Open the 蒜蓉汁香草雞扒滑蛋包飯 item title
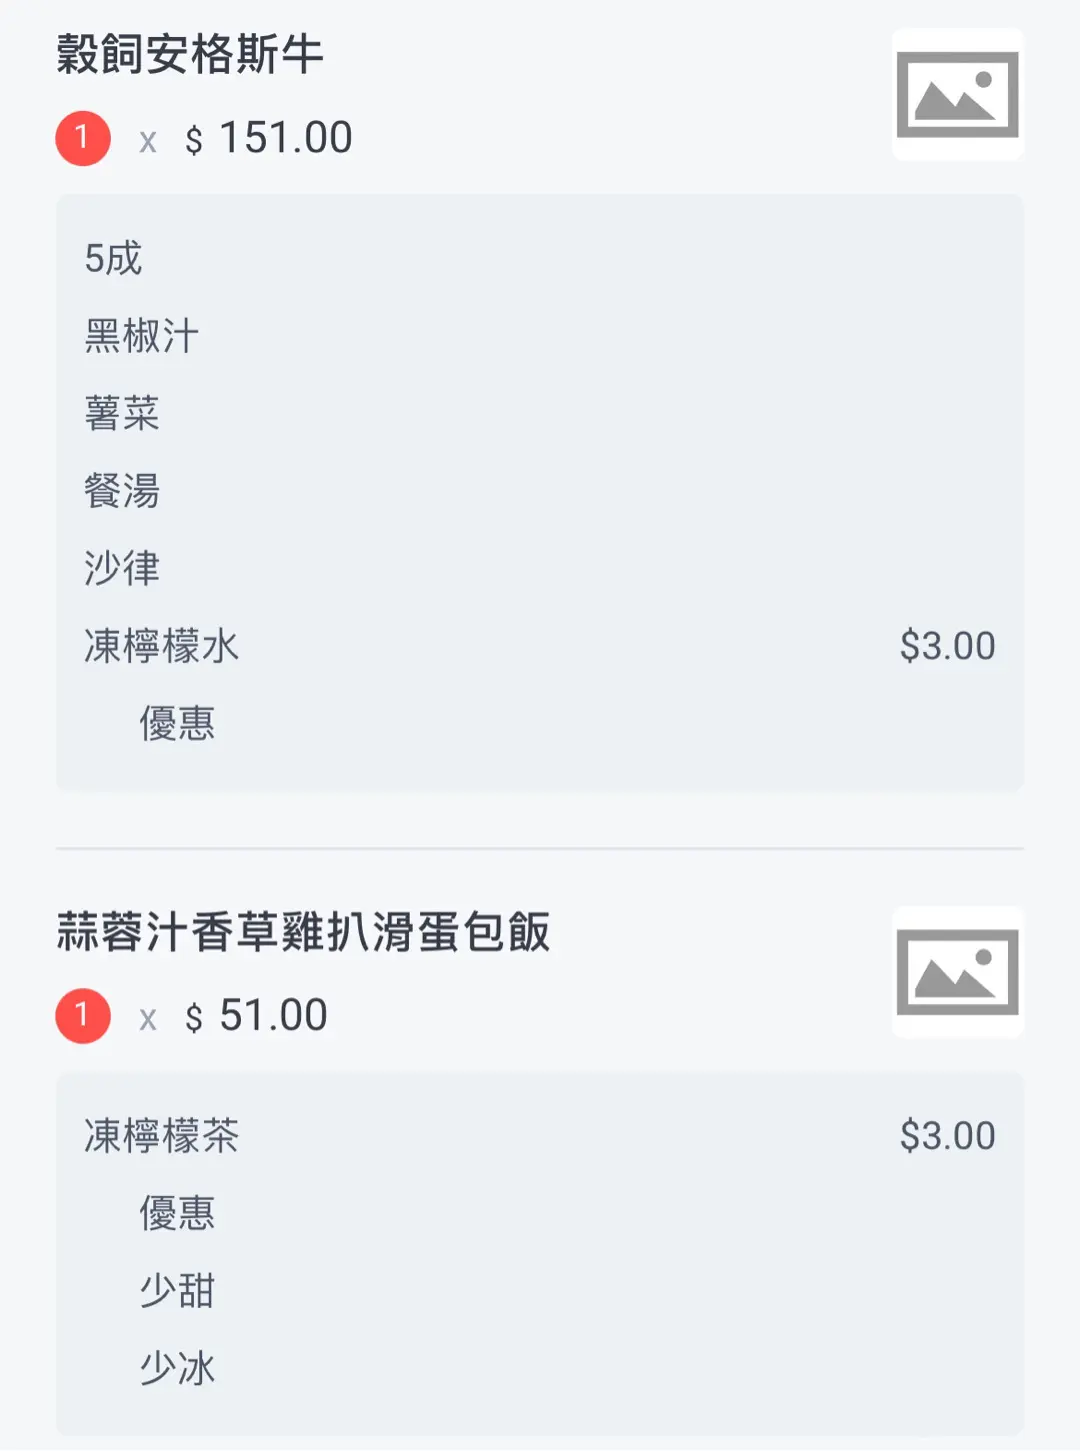This screenshot has width=1080, height=1451. coord(303,932)
